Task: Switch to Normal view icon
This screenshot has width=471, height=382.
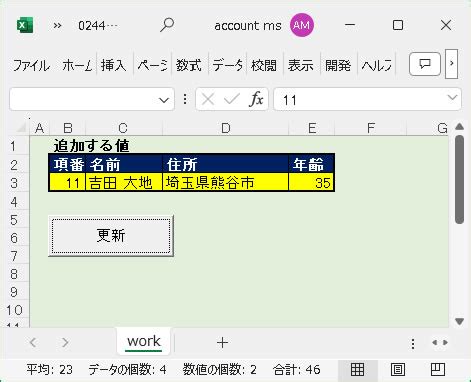Action: [x=357, y=369]
